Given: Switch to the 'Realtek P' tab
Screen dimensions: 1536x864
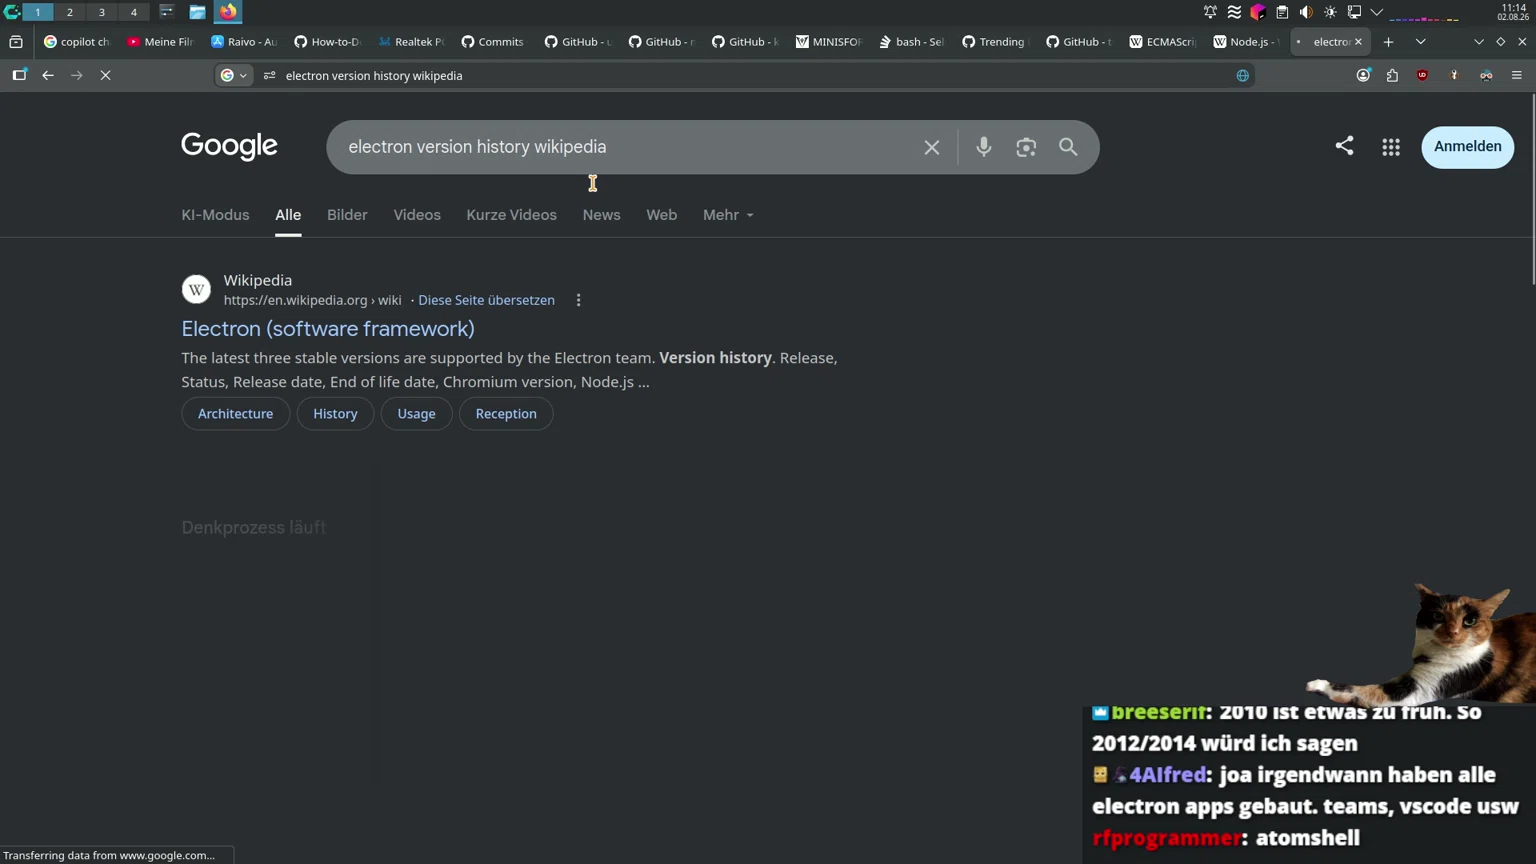Looking at the screenshot, I should click(x=411, y=42).
